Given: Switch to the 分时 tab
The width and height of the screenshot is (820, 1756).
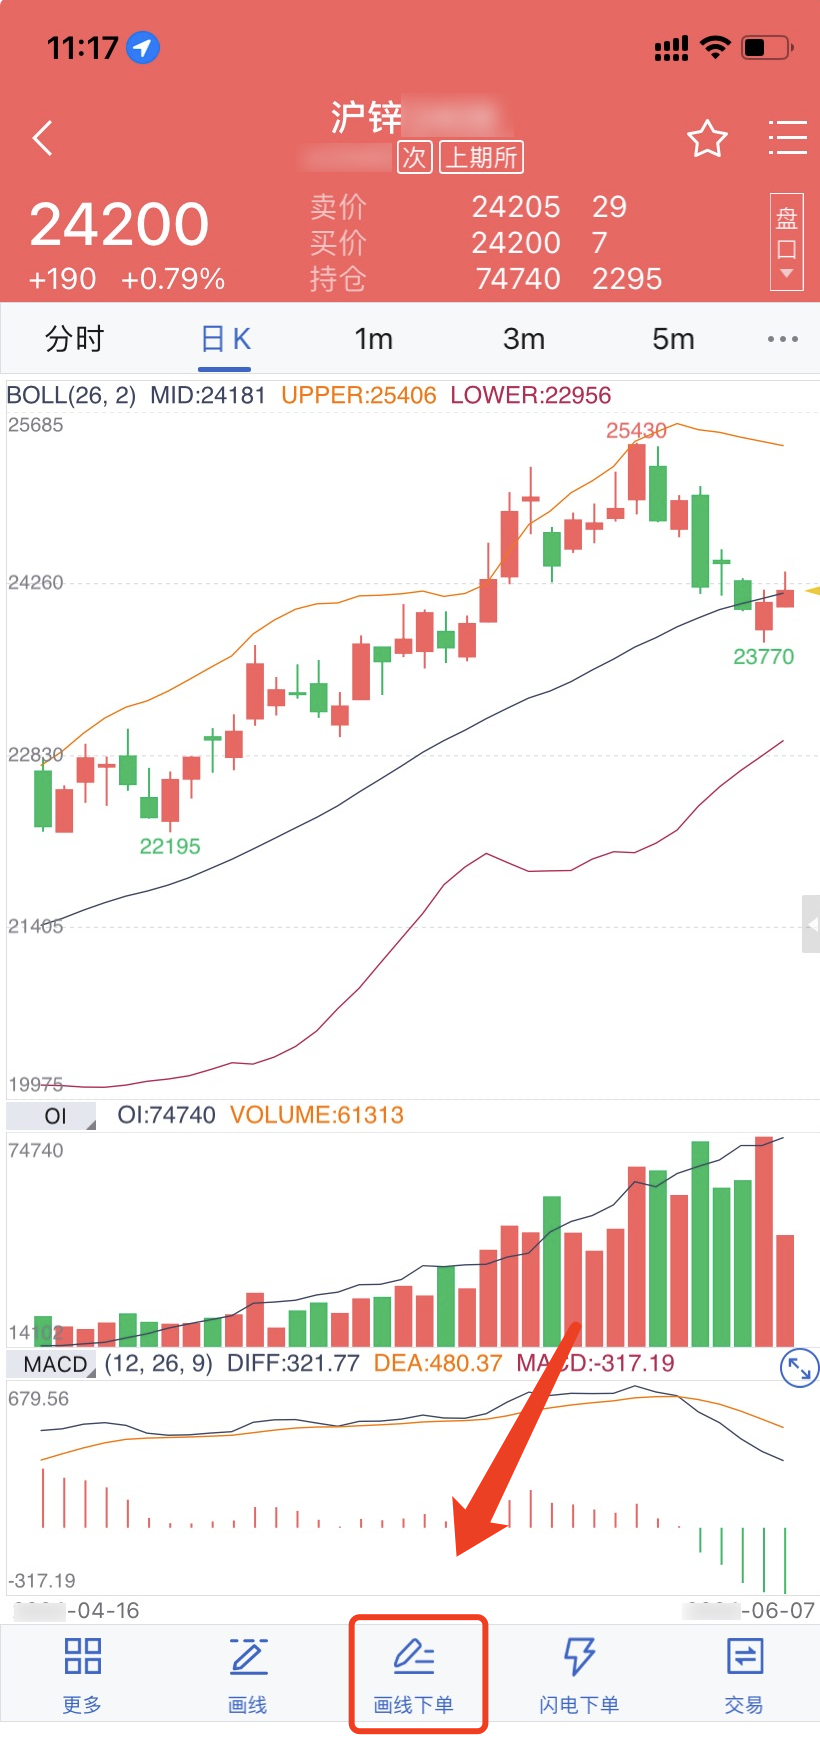Looking at the screenshot, I should click(74, 339).
